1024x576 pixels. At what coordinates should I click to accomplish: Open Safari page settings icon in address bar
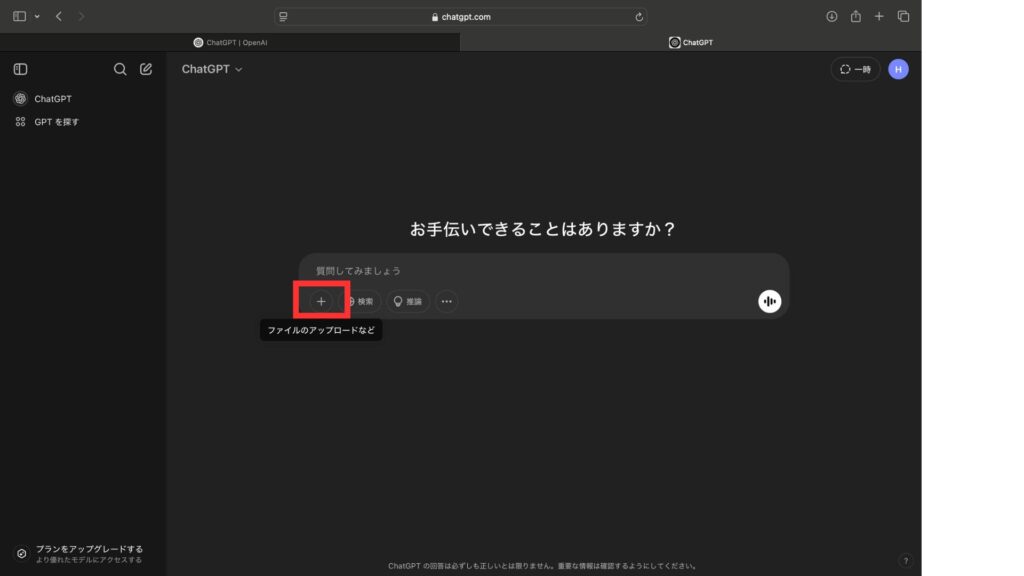tap(283, 17)
